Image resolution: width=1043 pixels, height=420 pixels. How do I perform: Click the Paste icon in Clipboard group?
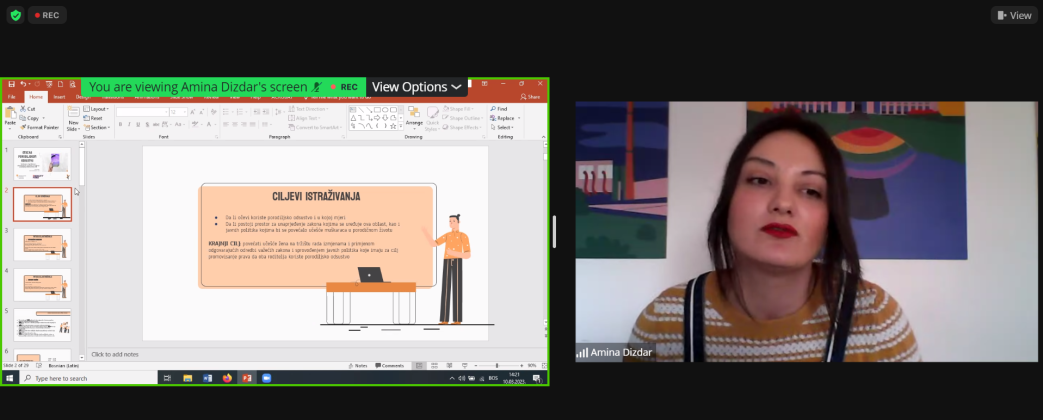[10, 114]
